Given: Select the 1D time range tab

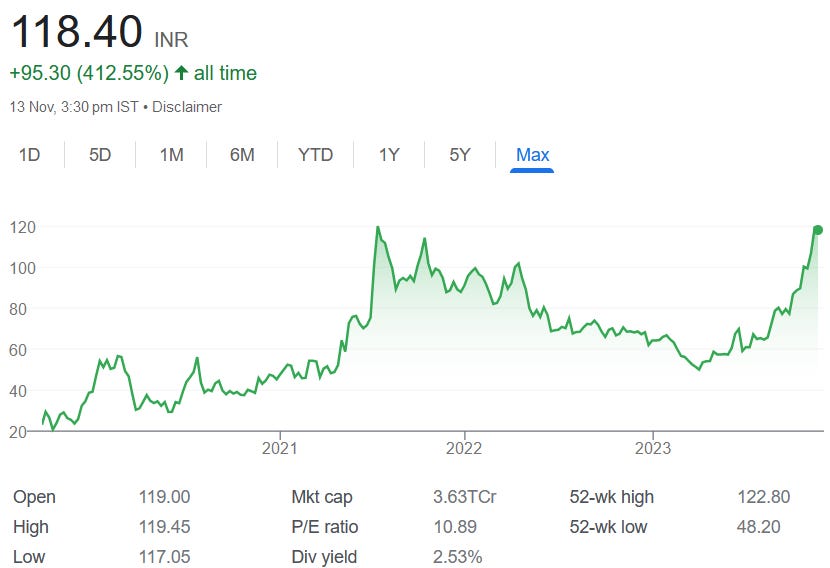Looking at the screenshot, I should (30, 155).
